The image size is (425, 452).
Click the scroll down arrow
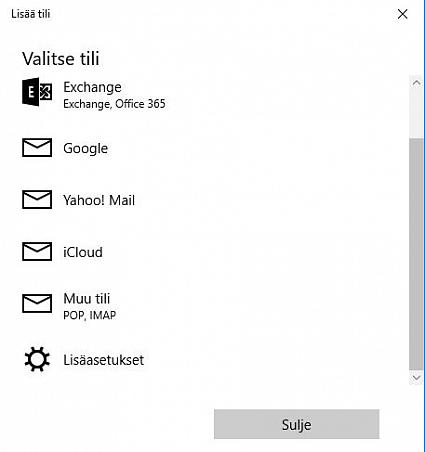[416, 377]
